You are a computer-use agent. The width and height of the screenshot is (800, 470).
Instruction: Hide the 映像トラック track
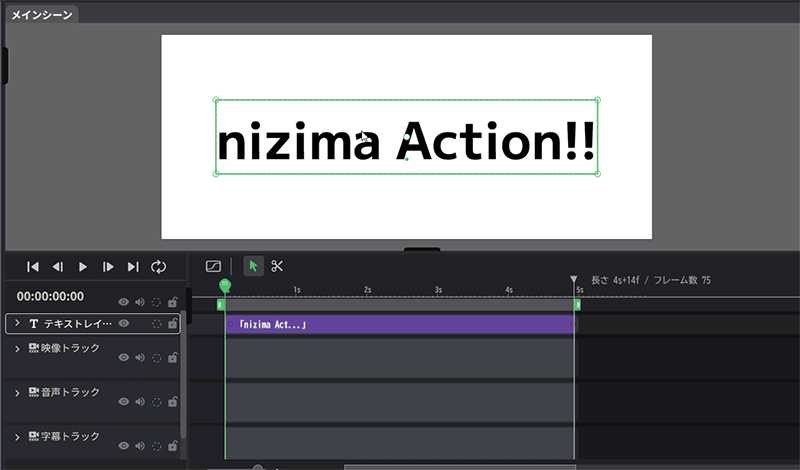(x=123, y=357)
